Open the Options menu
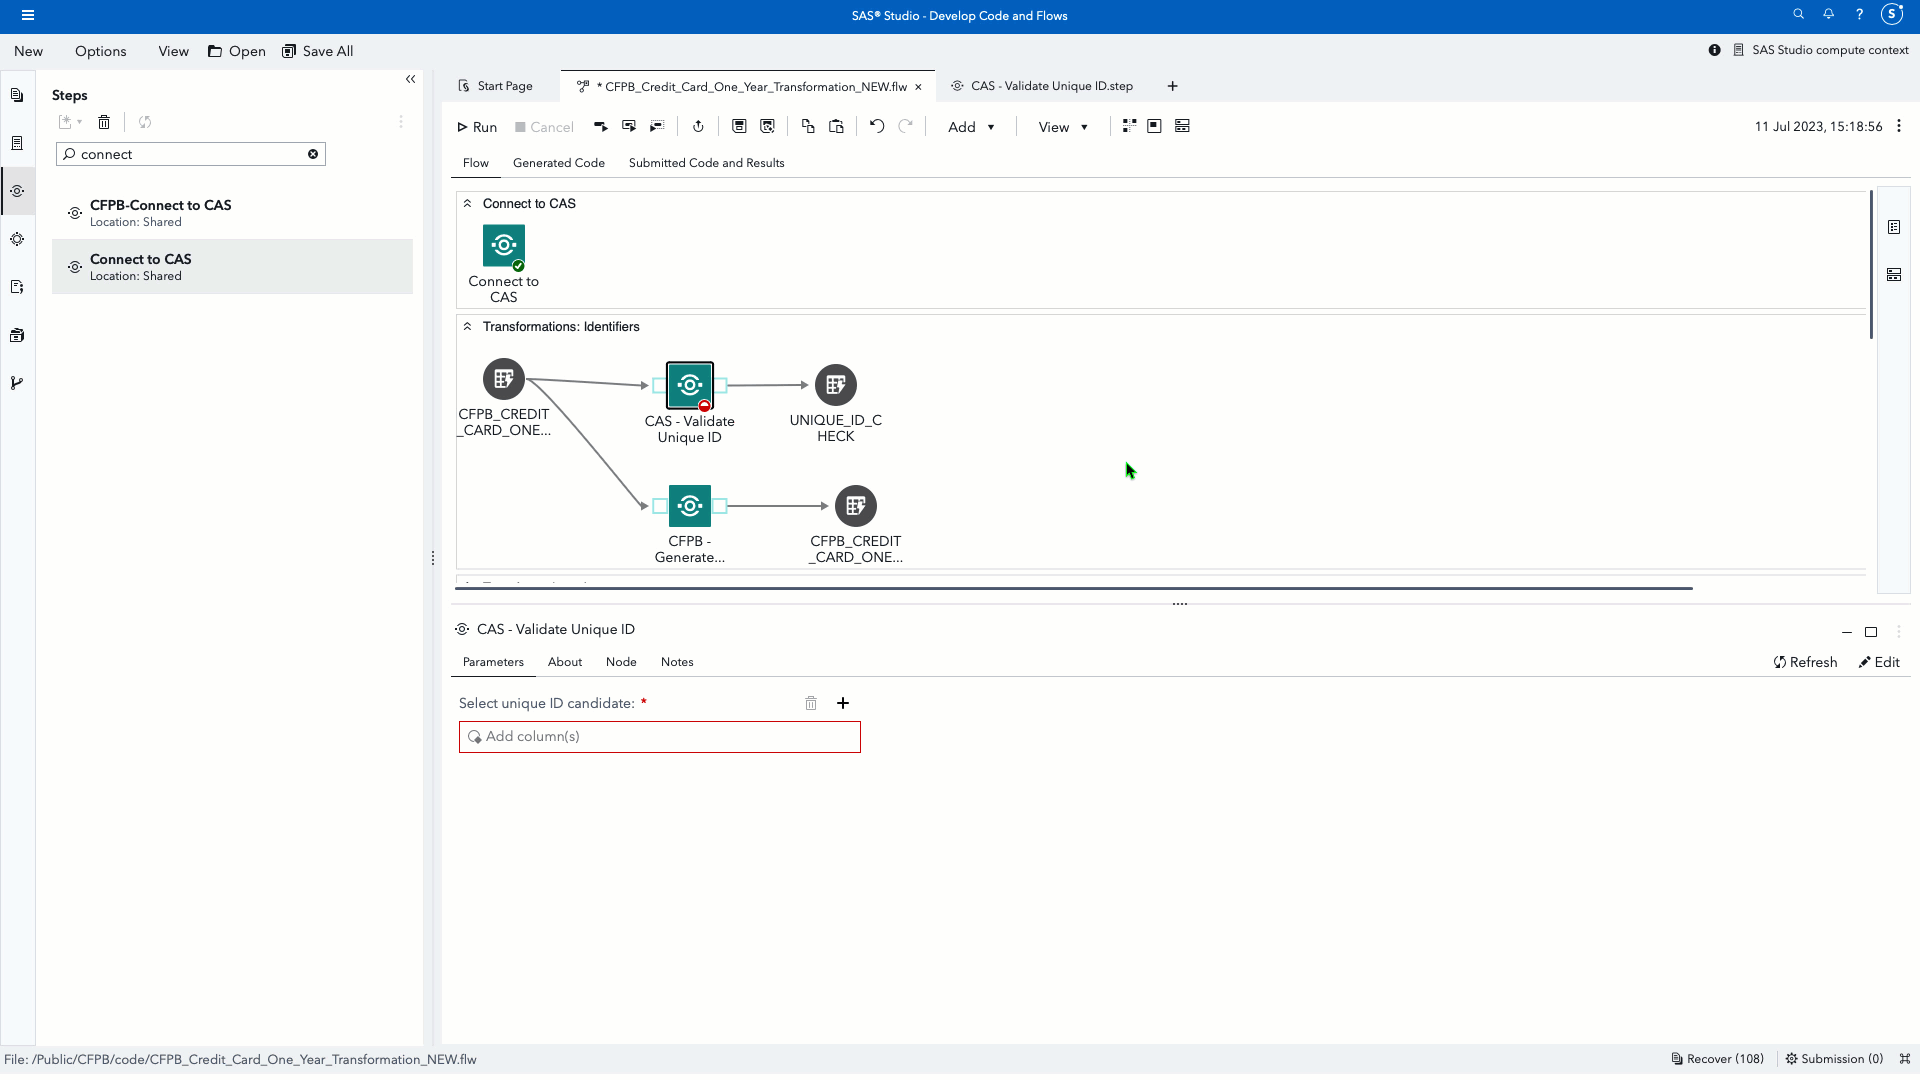The width and height of the screenshot is (1920, 1080). coord(101,51)
